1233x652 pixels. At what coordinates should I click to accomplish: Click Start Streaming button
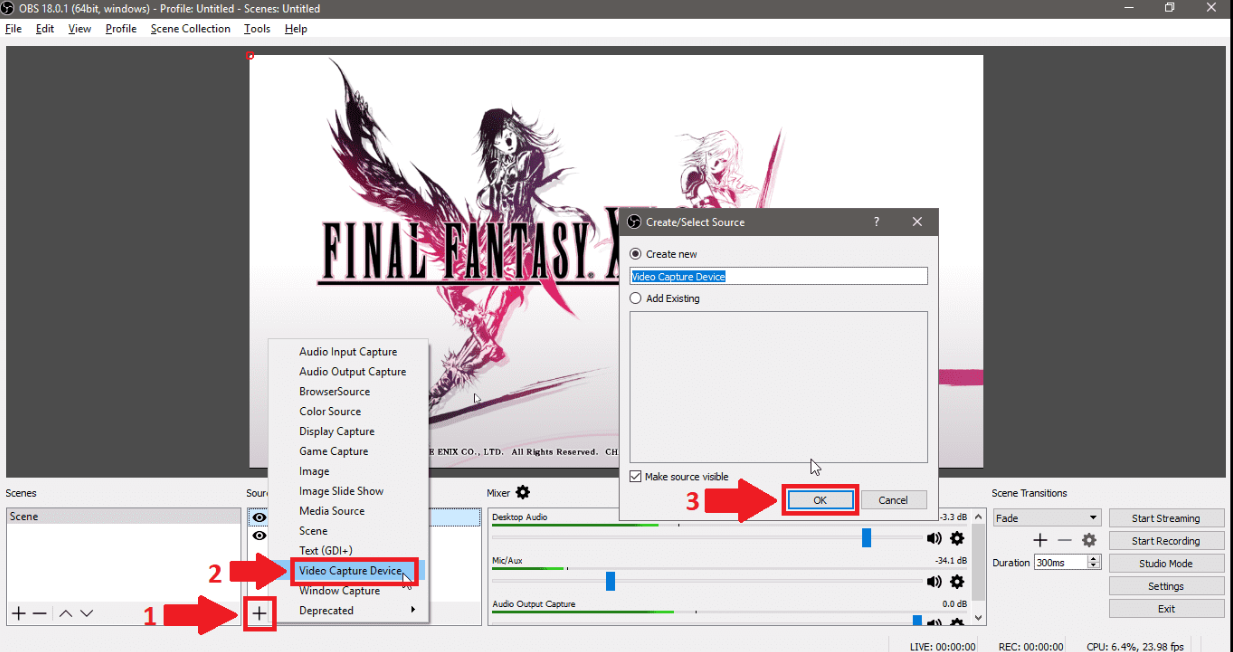(1166, 518)
